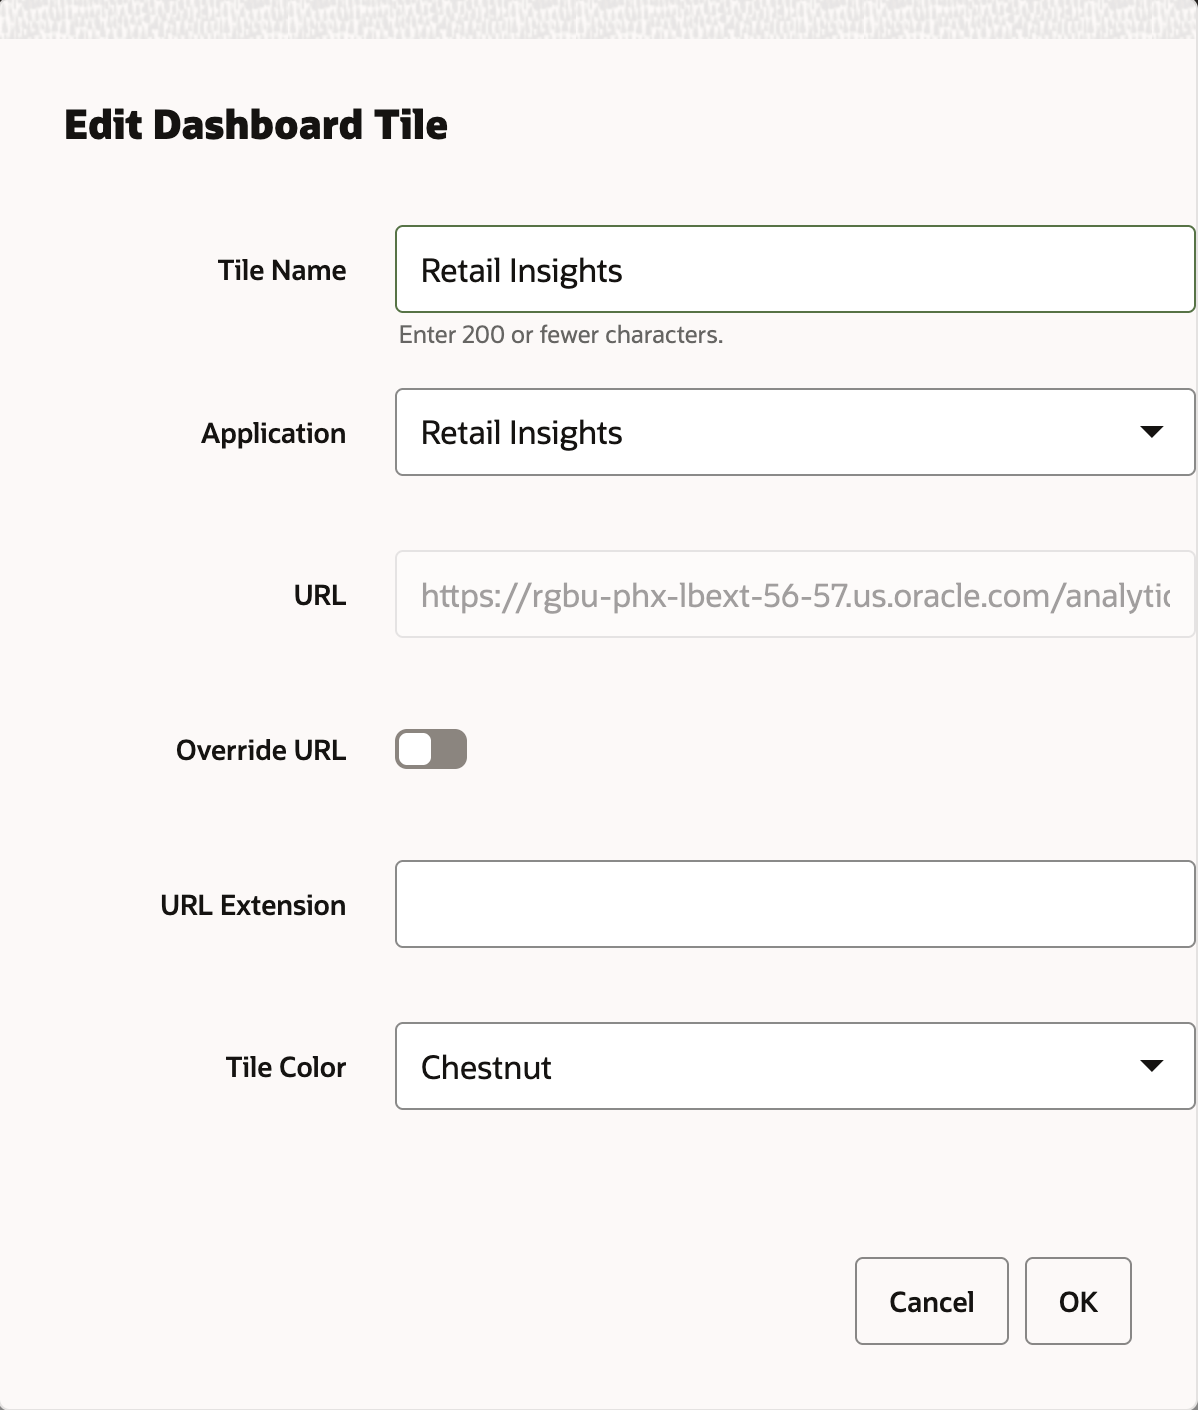1198x1410 pixels.
Task: Open the Tile Color dropdown arrow
Action: 1151,1066
